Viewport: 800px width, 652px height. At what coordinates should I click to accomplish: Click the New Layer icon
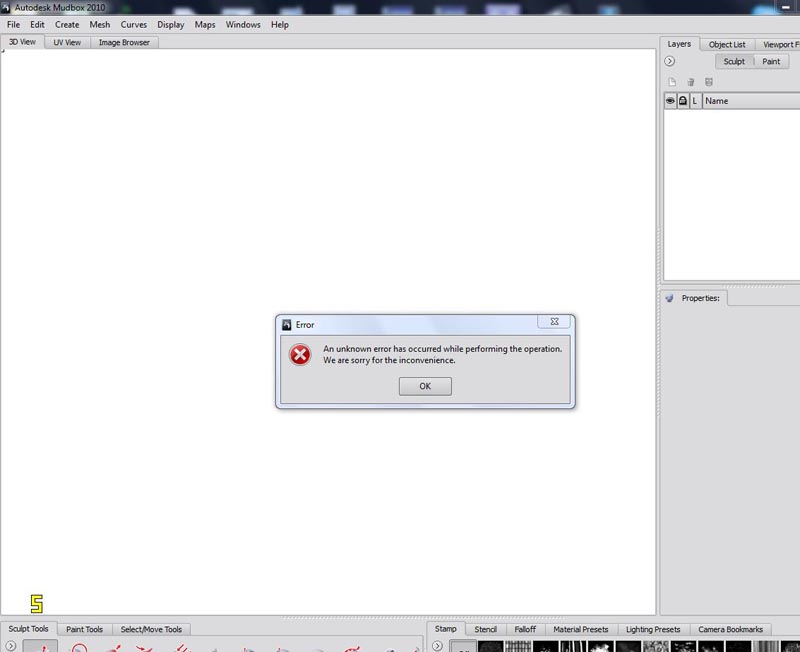672,82
